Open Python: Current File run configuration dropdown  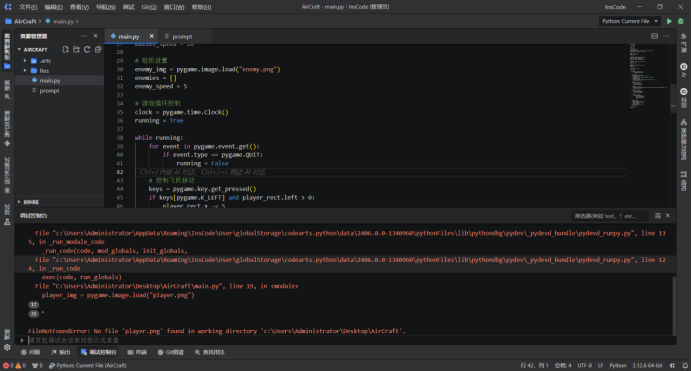tap(630, 21)
